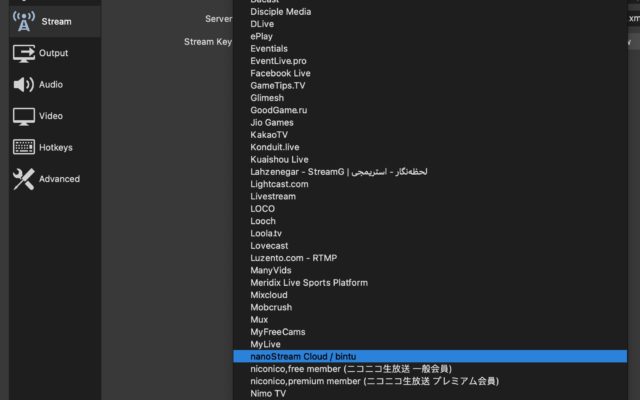Select the Audio speaker icon
This screenshot has width=640, height=400.
click(x=24, y=85)
